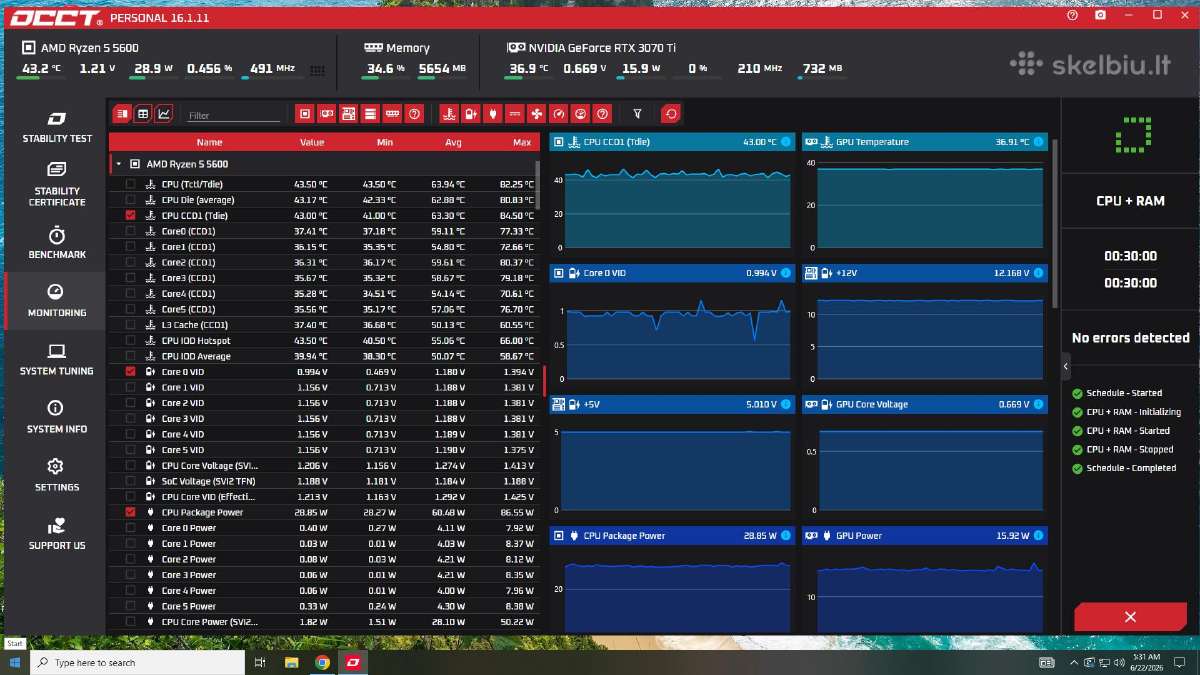
Task: Open the Benchmark section
Action: 57,243
